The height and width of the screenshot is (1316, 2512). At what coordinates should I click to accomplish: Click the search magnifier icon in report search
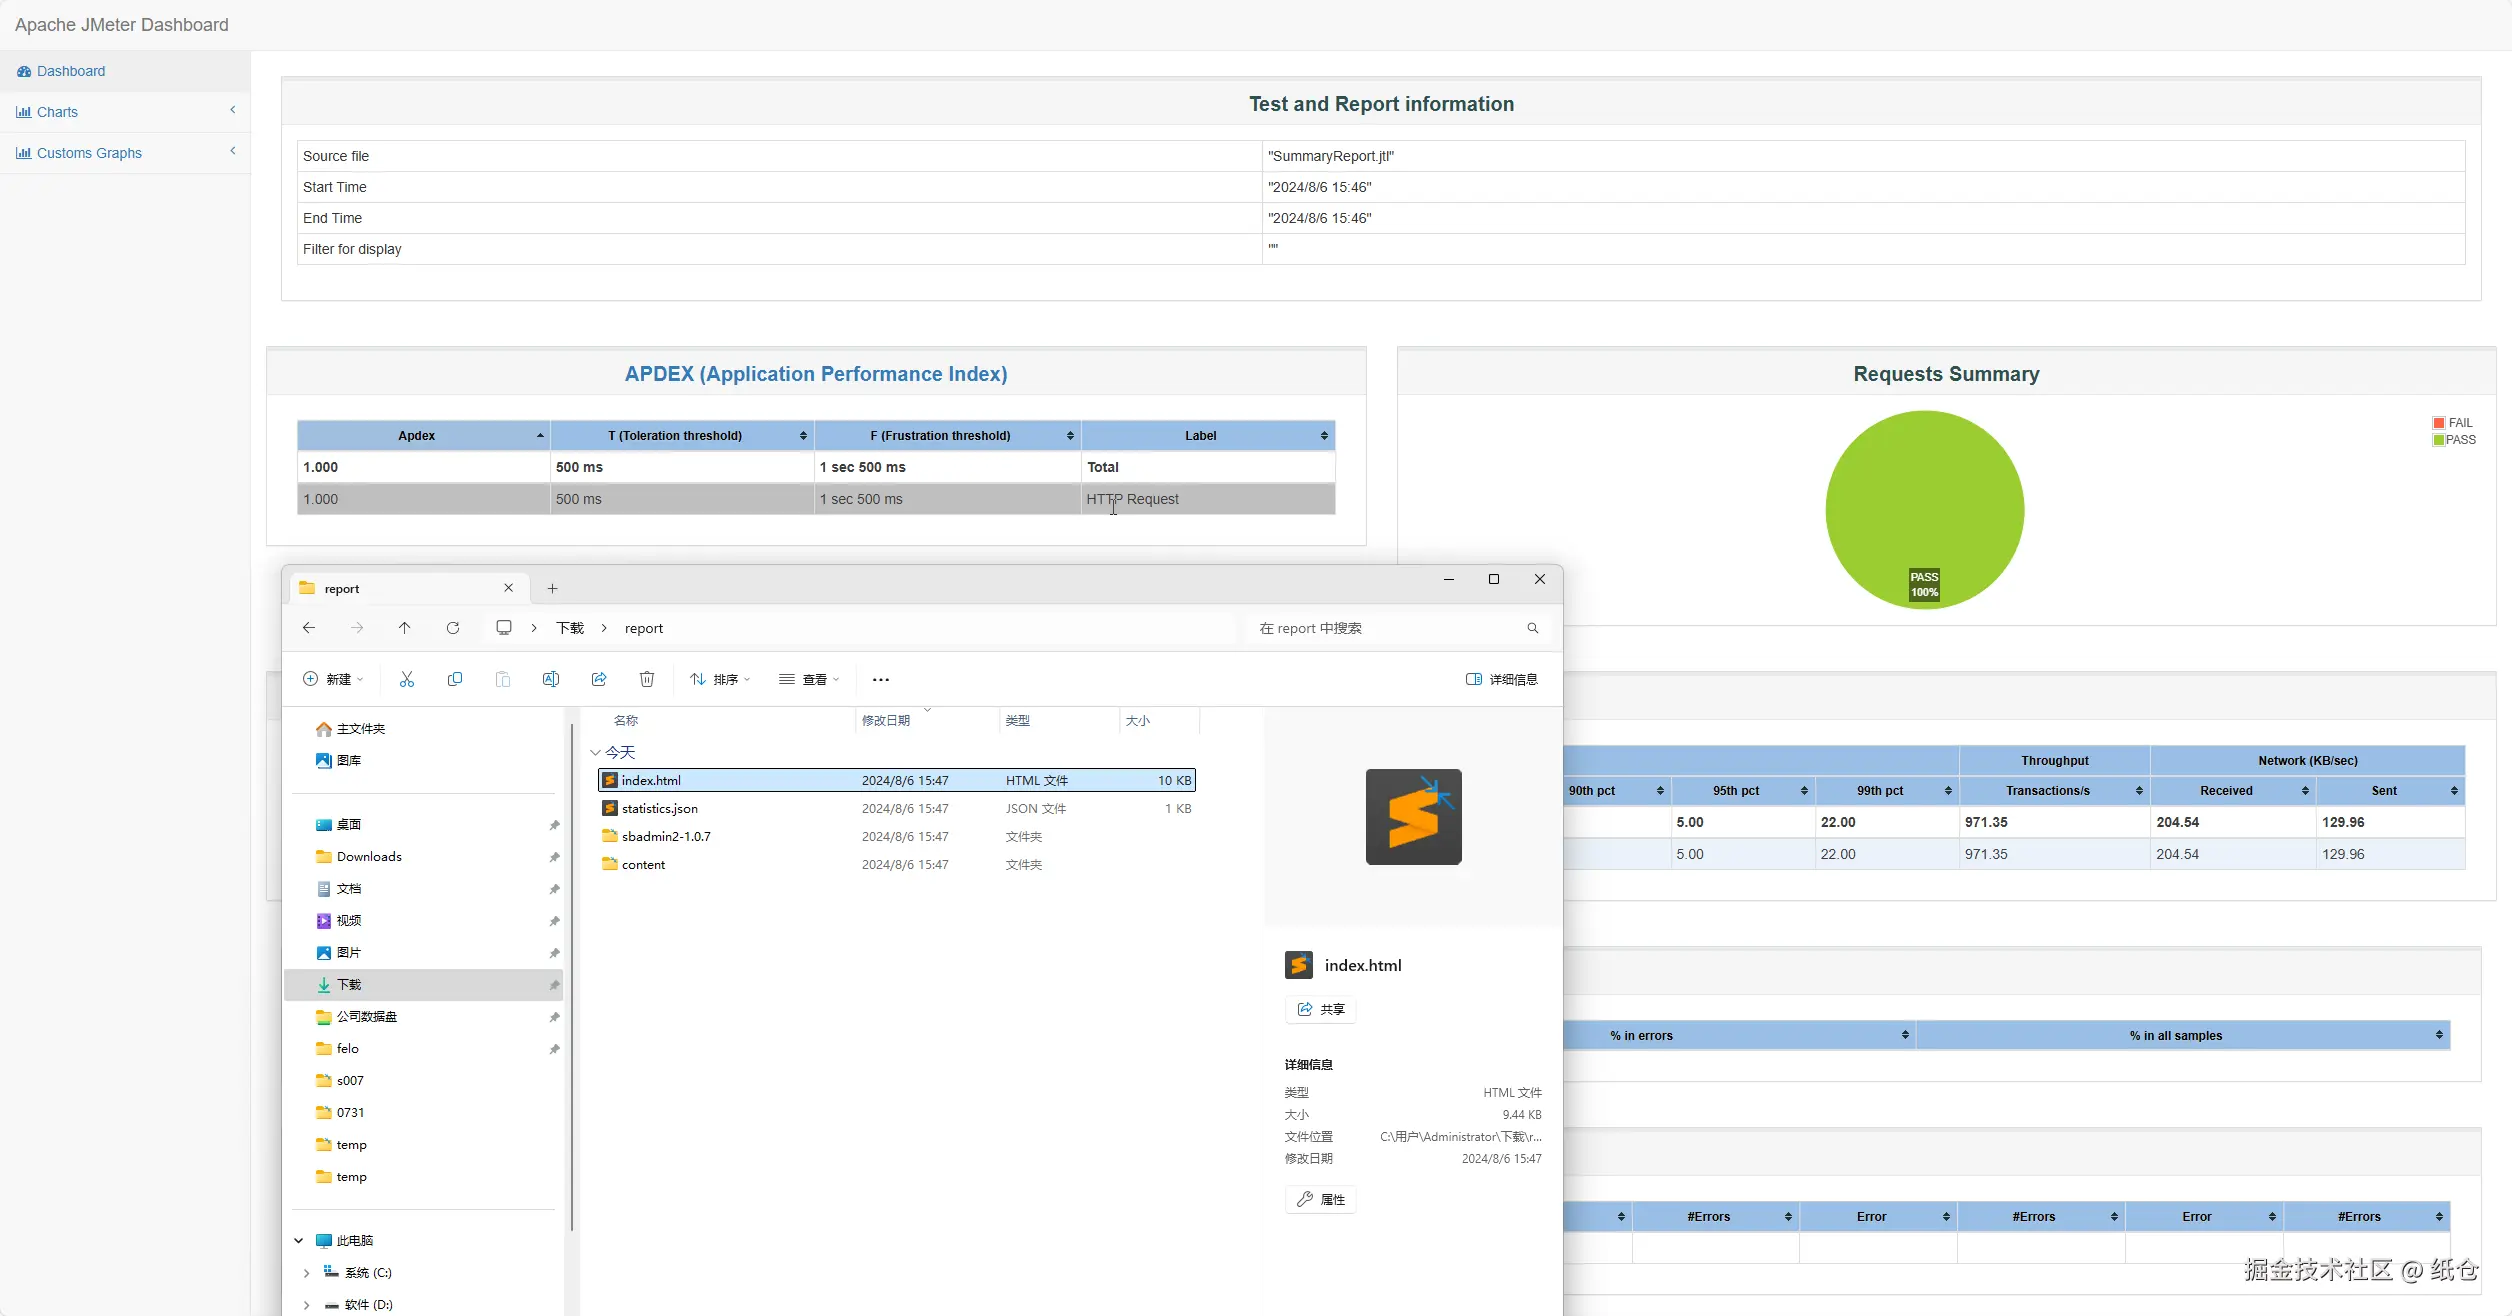[x=1533, y=628]
